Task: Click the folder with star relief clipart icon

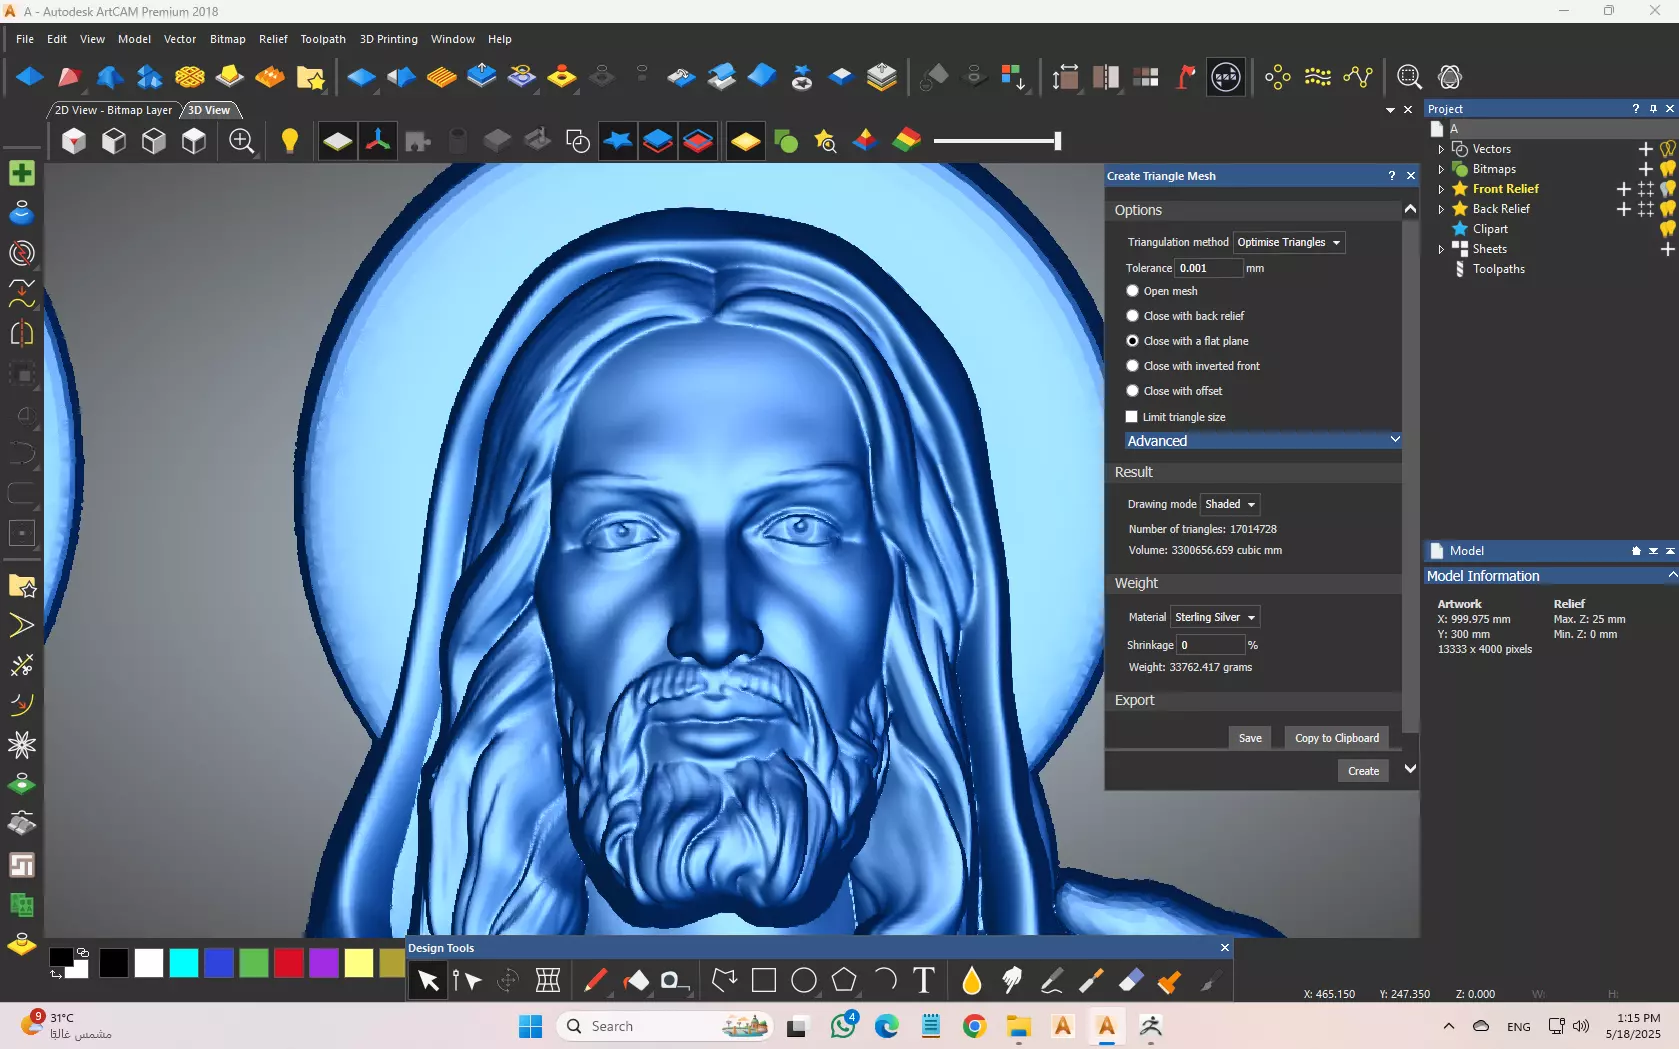Action: tap(310, 77)
